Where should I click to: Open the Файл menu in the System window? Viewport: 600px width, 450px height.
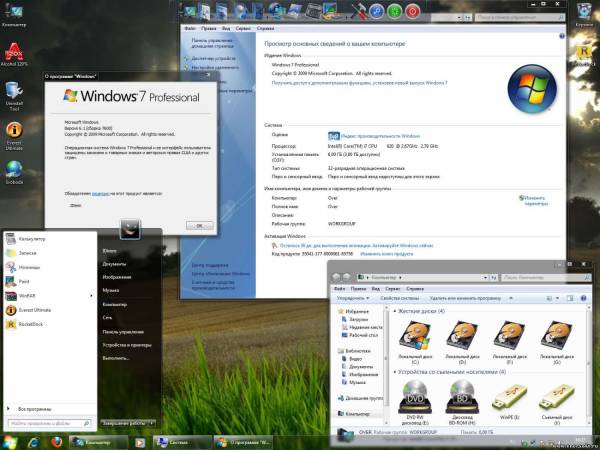coord(190,28)
